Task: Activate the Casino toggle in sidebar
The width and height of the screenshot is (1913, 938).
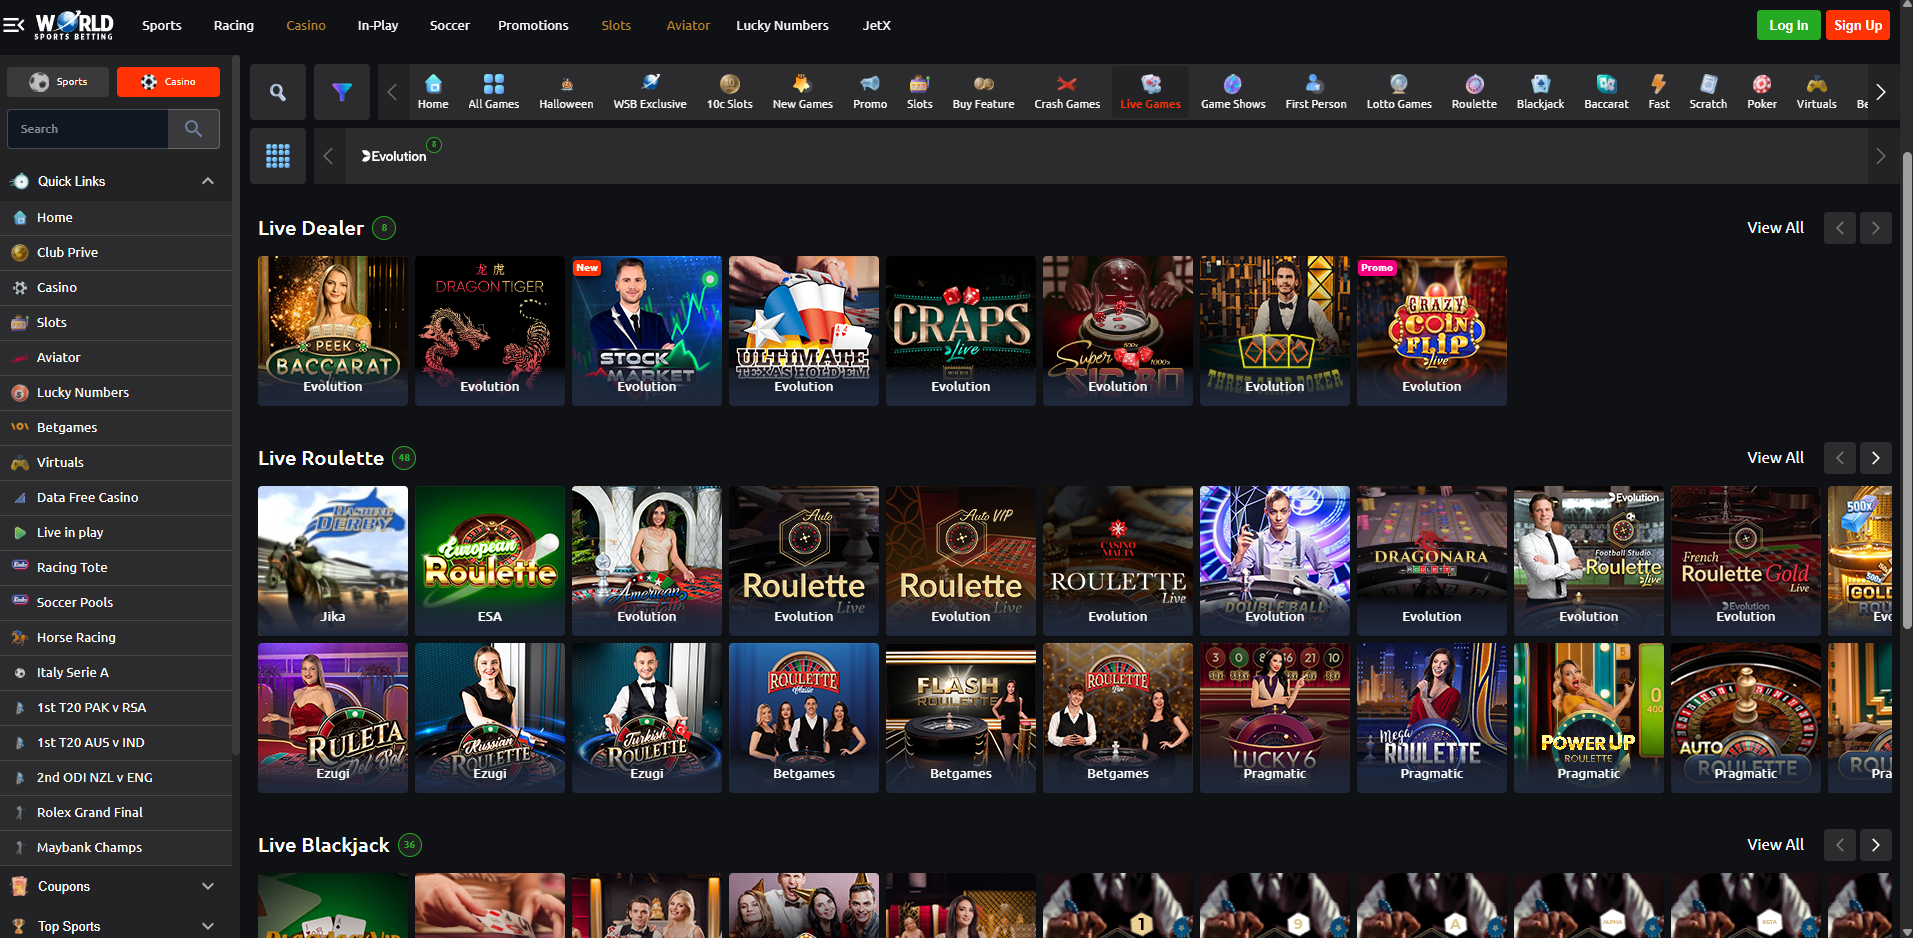Action: click(x=168, y=81)
